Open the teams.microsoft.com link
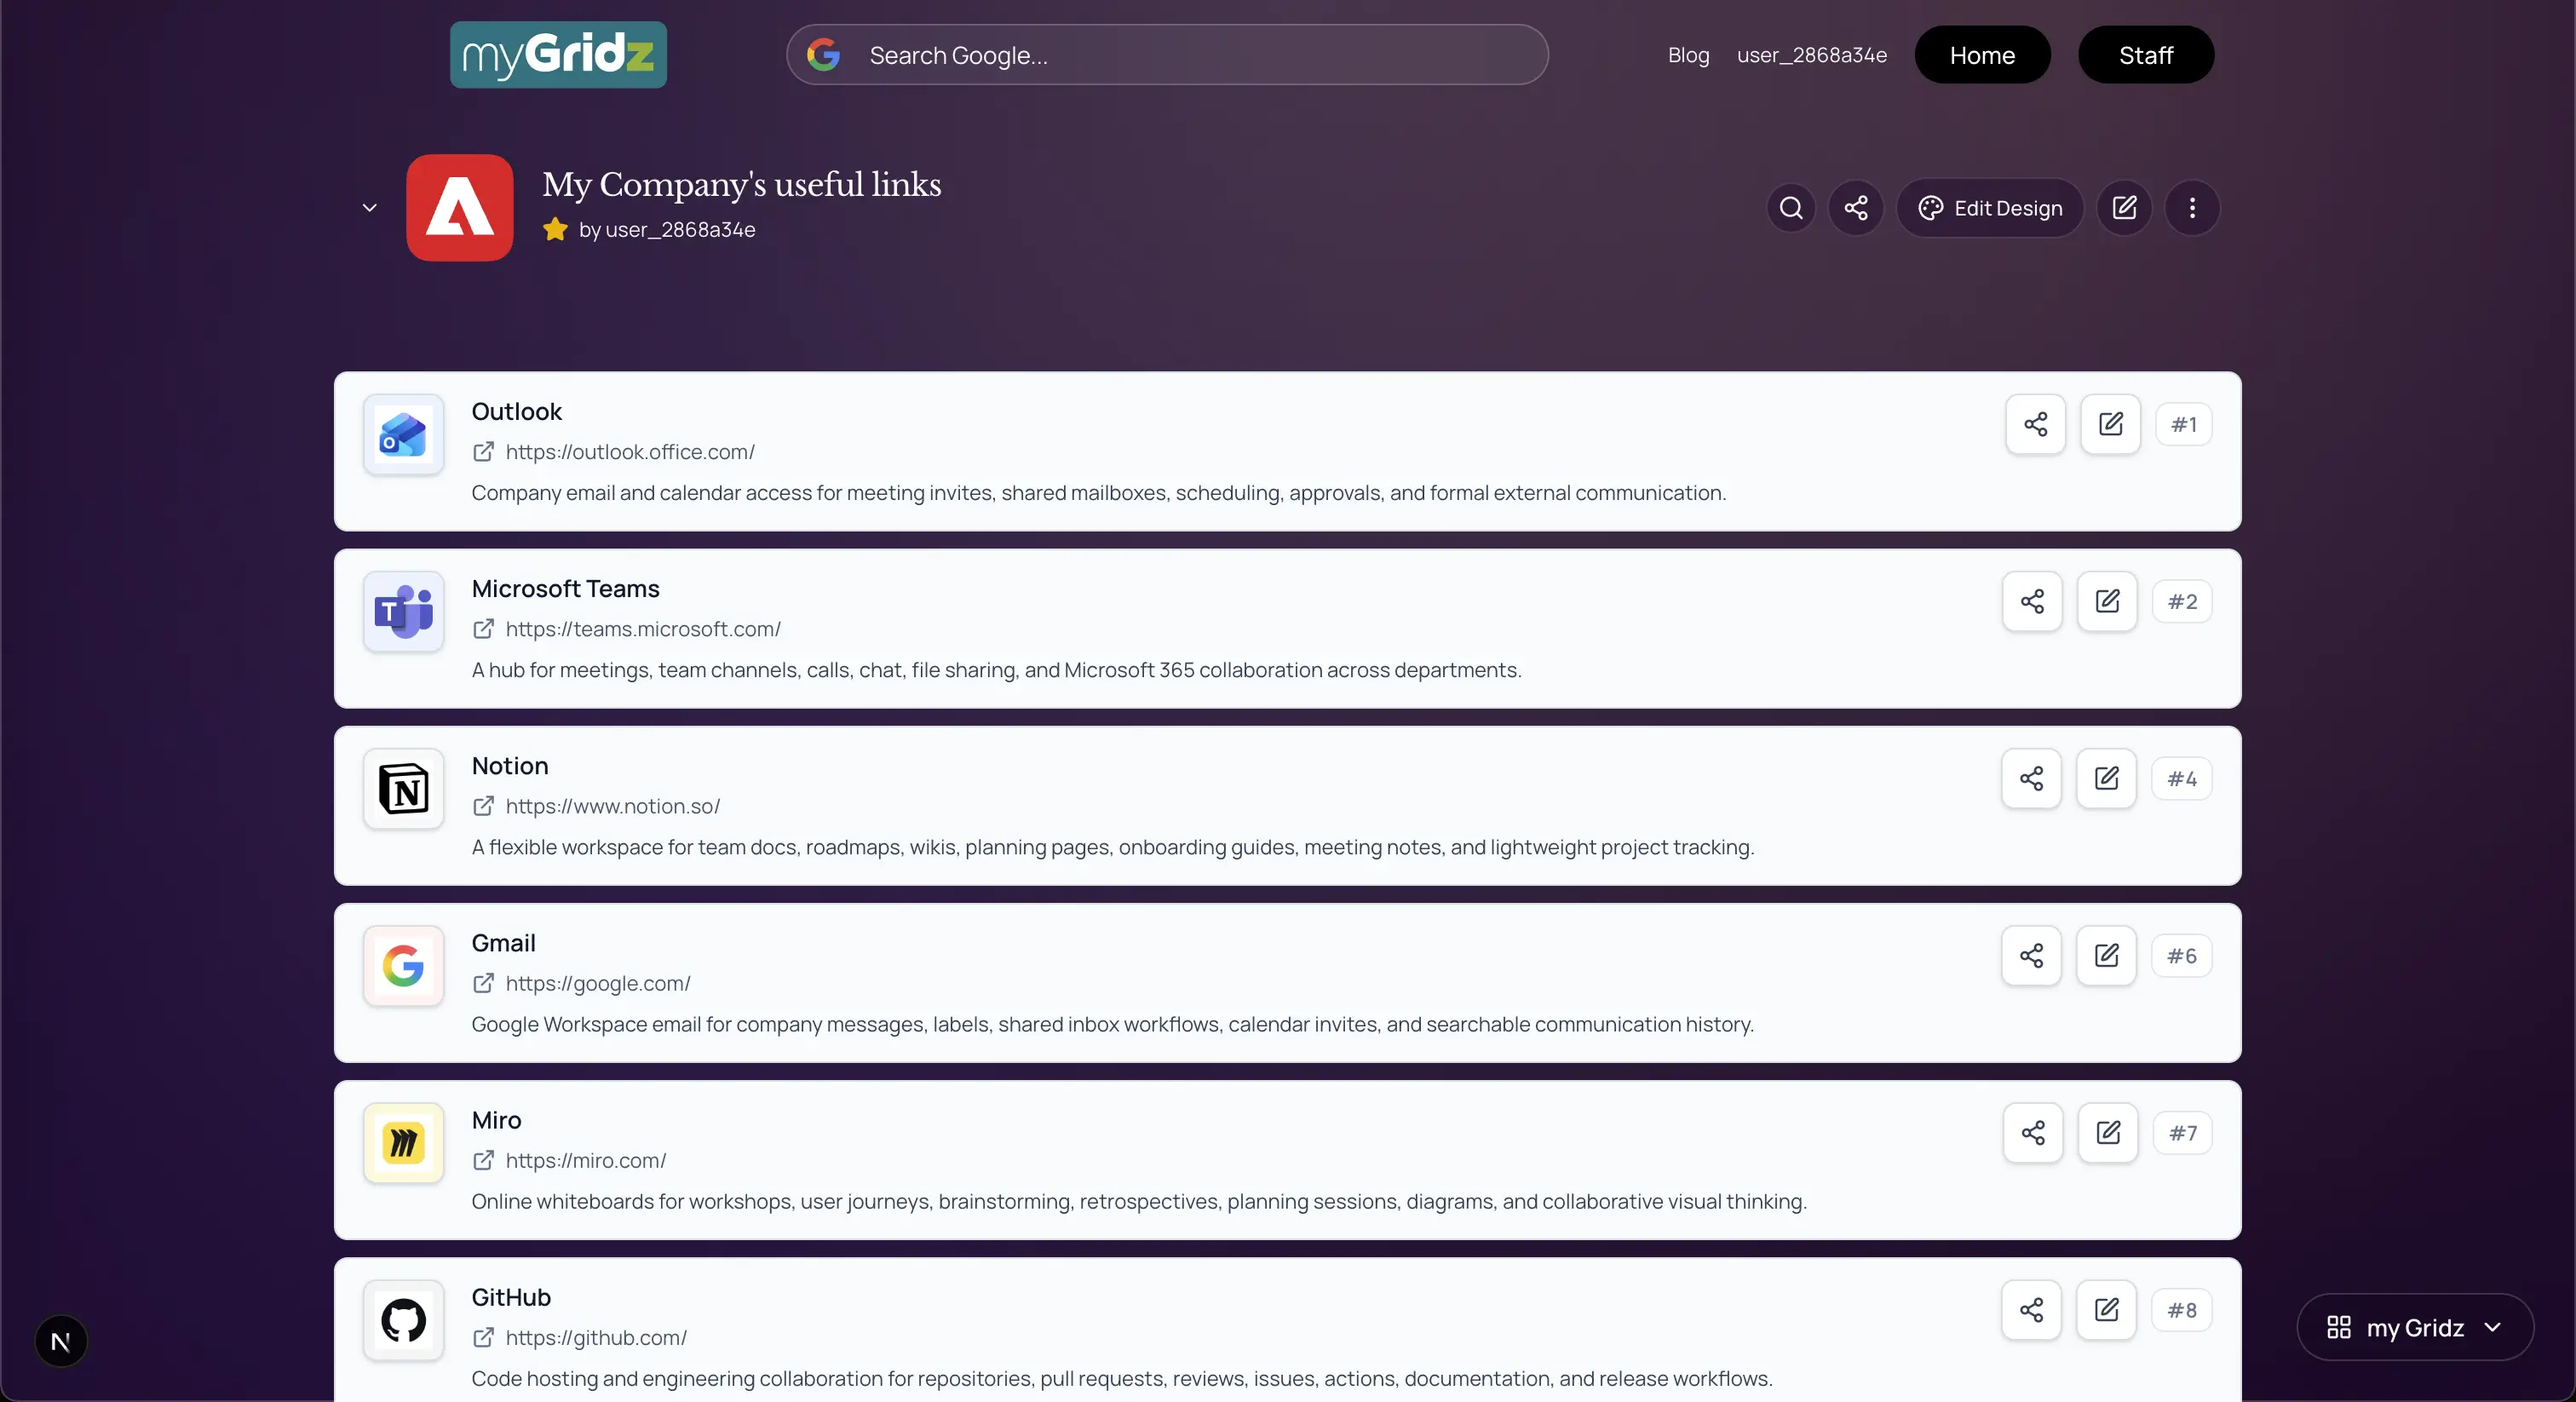 [x=643, y=629]
